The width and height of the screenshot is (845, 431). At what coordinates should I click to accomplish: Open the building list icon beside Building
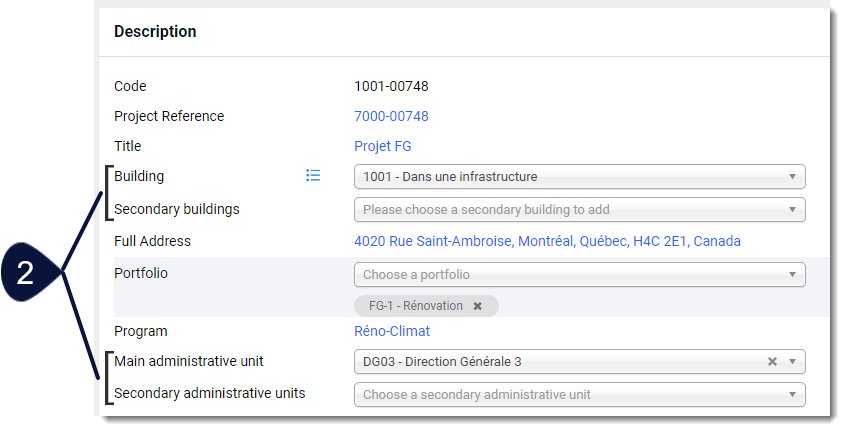[313, 175]
